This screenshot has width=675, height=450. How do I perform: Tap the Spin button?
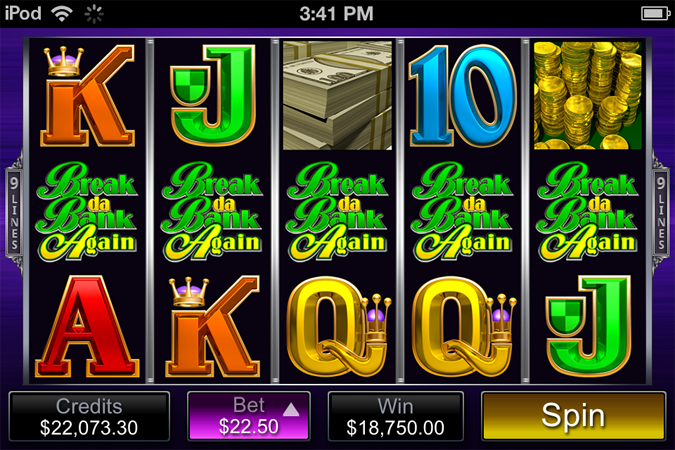click(x=573, y=416)
